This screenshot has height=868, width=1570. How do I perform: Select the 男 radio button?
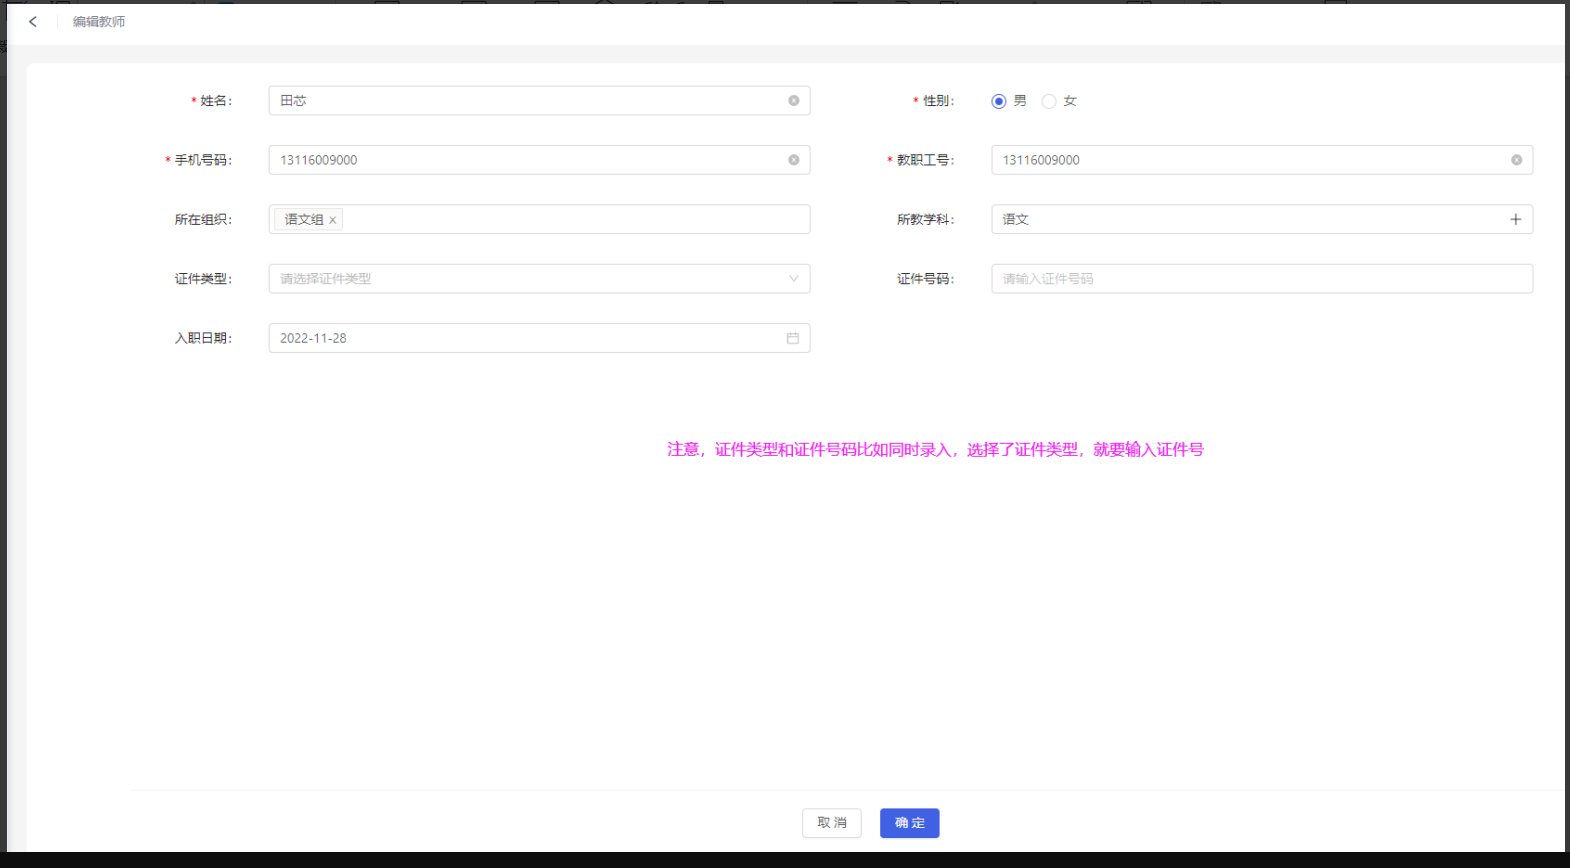point(998,101)
